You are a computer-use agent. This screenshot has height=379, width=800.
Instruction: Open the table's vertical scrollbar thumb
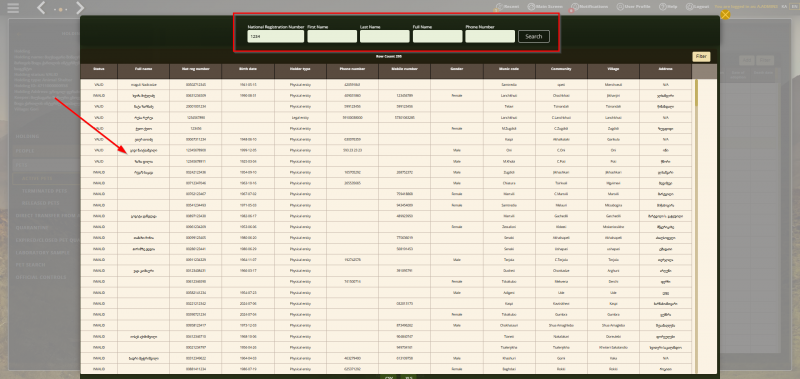click(x=696, y=93)
